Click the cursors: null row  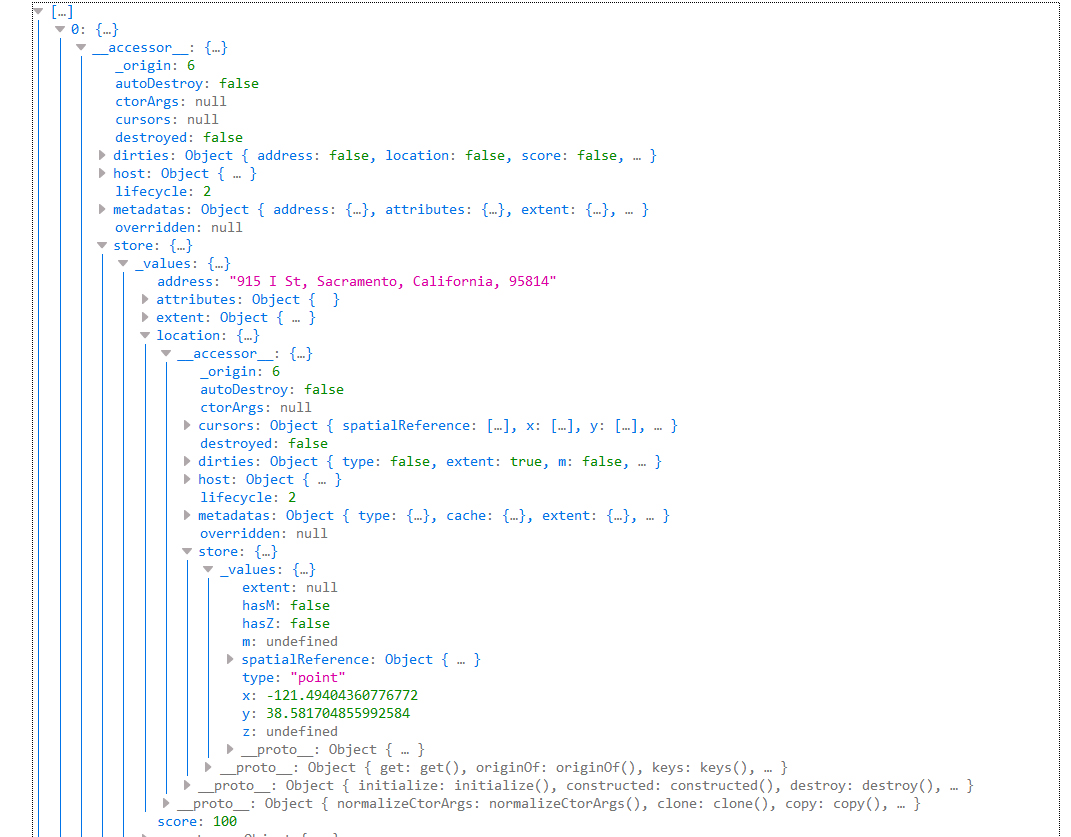tap(167, 120)
